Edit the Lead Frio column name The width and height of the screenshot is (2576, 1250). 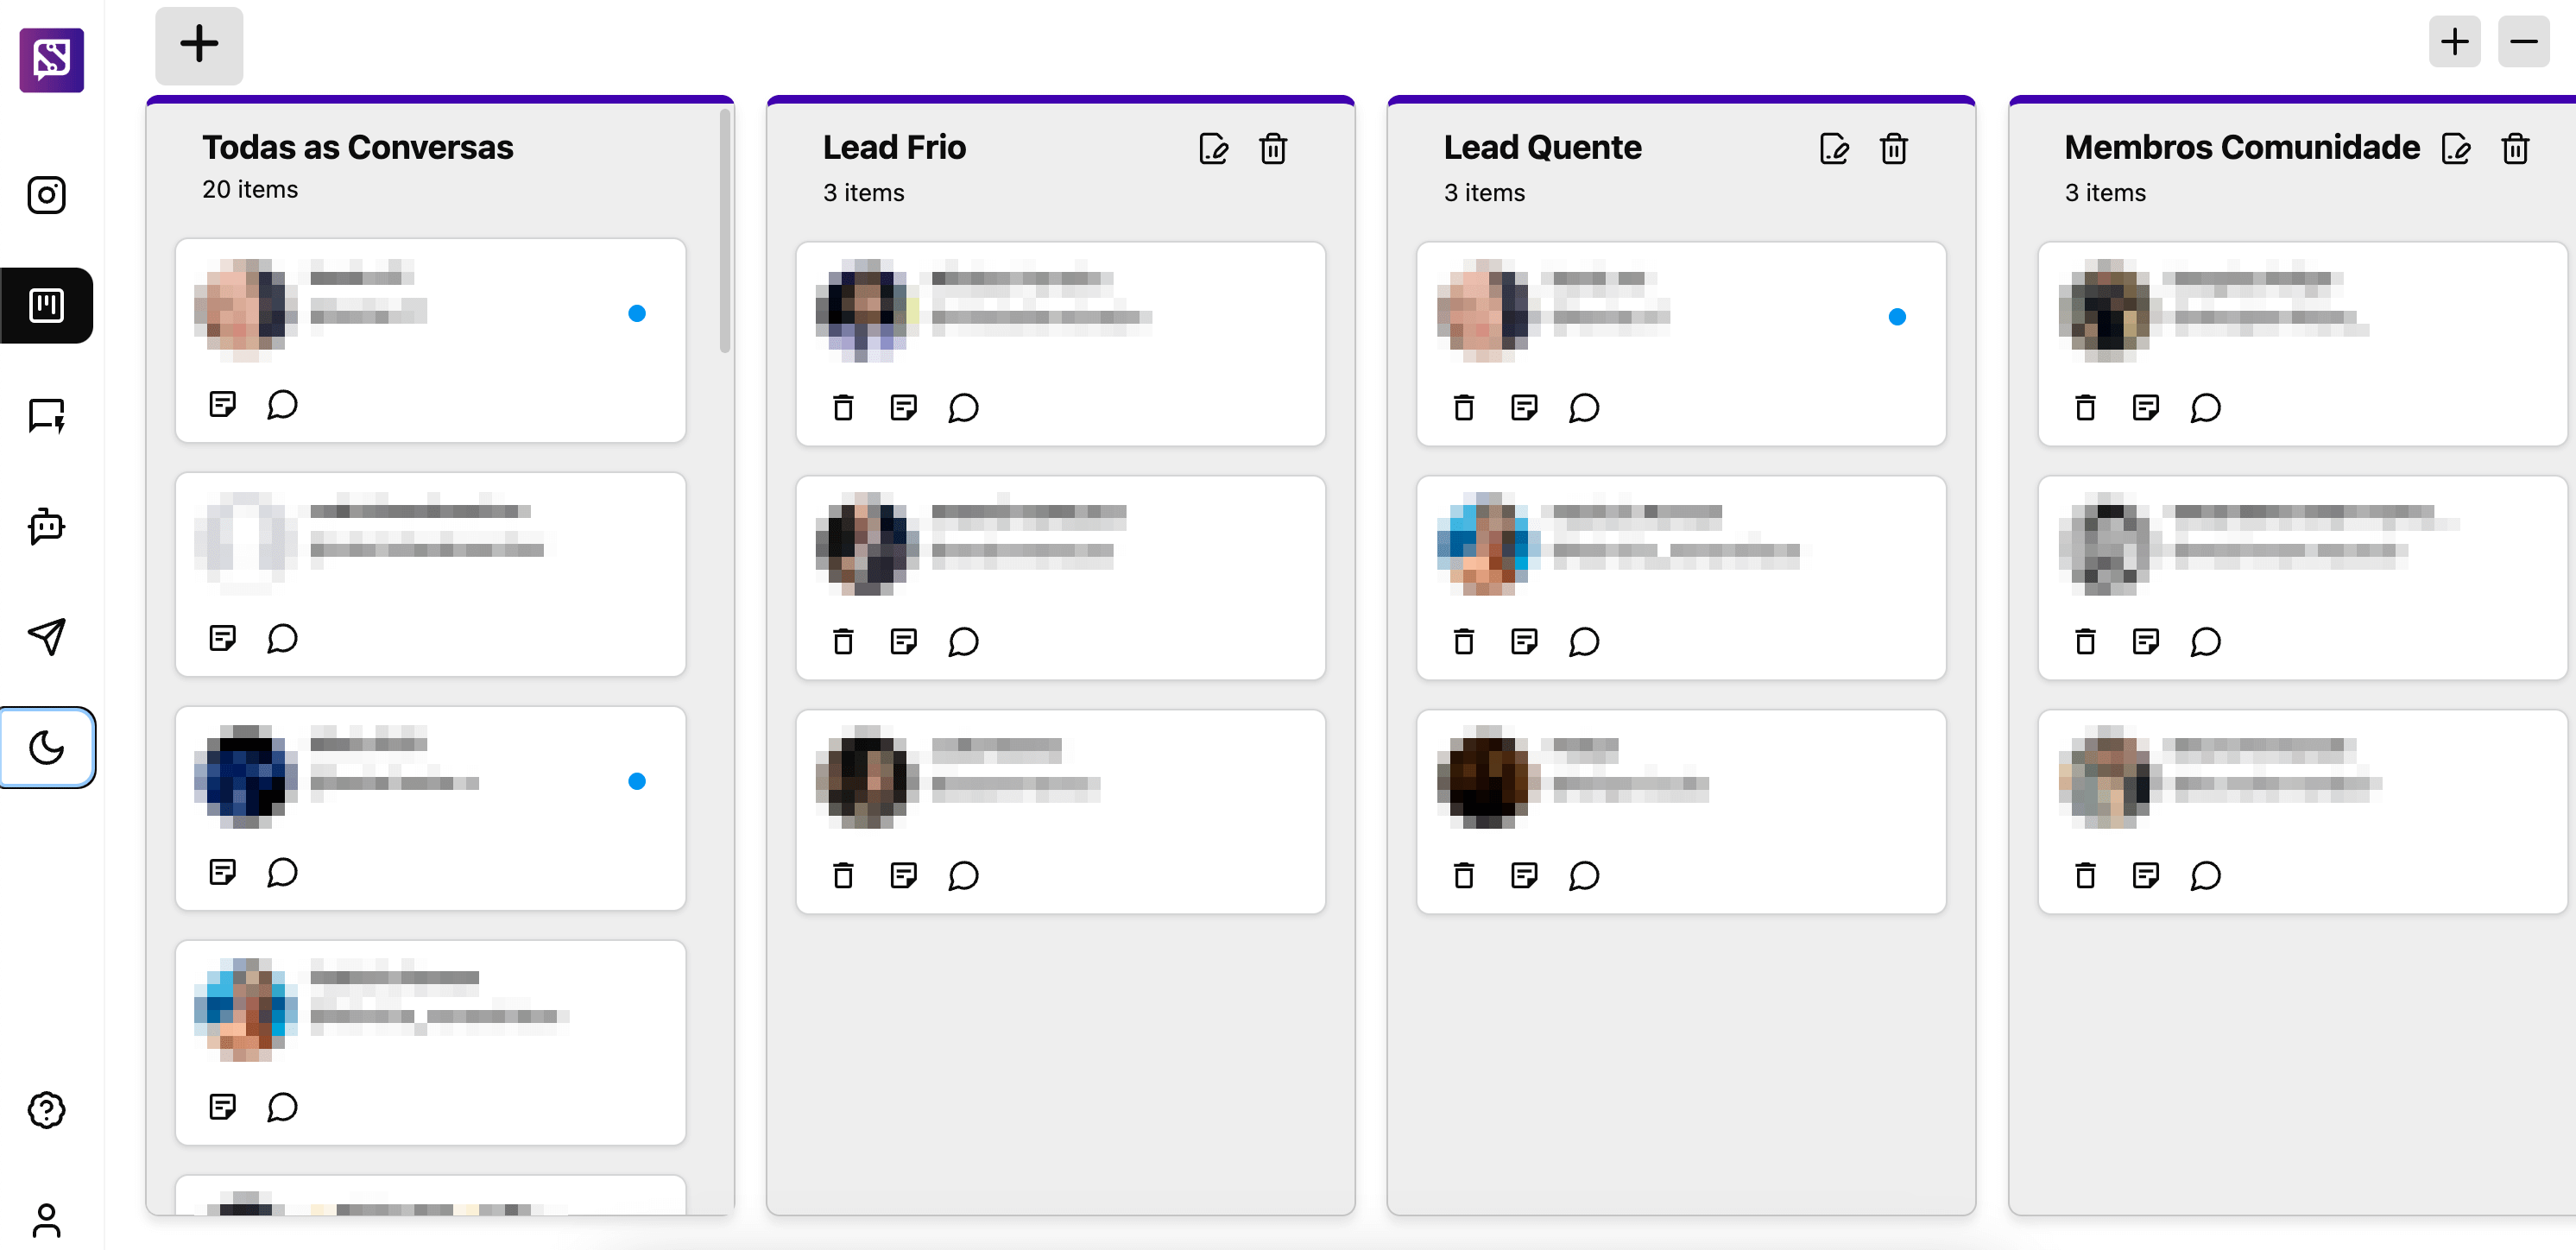(1213, 148)
